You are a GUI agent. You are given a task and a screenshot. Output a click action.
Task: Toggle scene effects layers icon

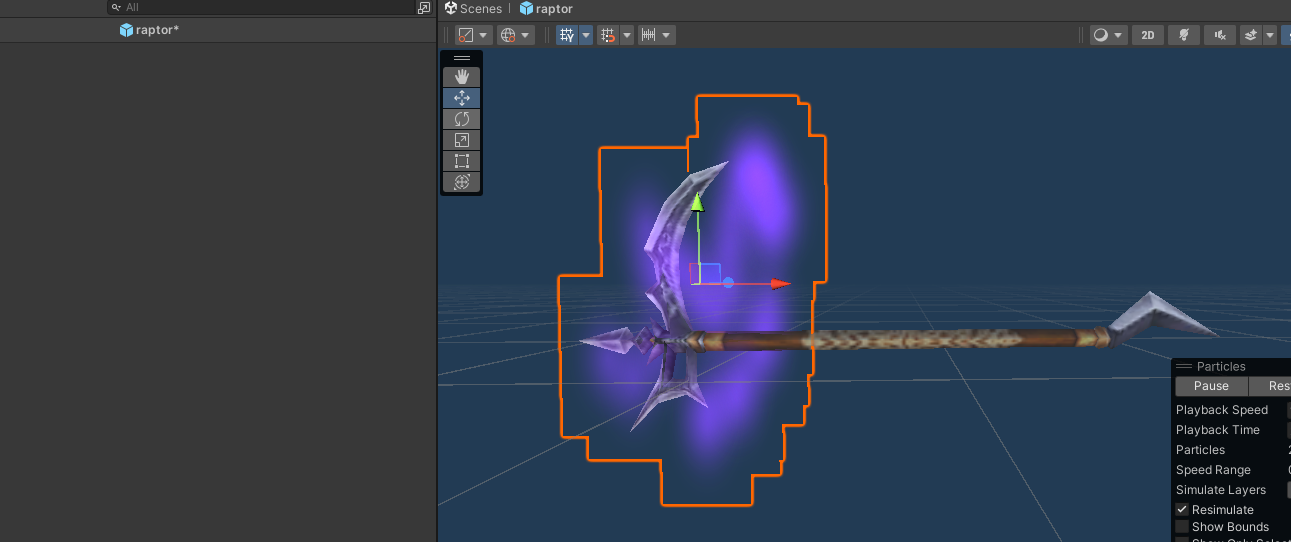(1251, 35)
